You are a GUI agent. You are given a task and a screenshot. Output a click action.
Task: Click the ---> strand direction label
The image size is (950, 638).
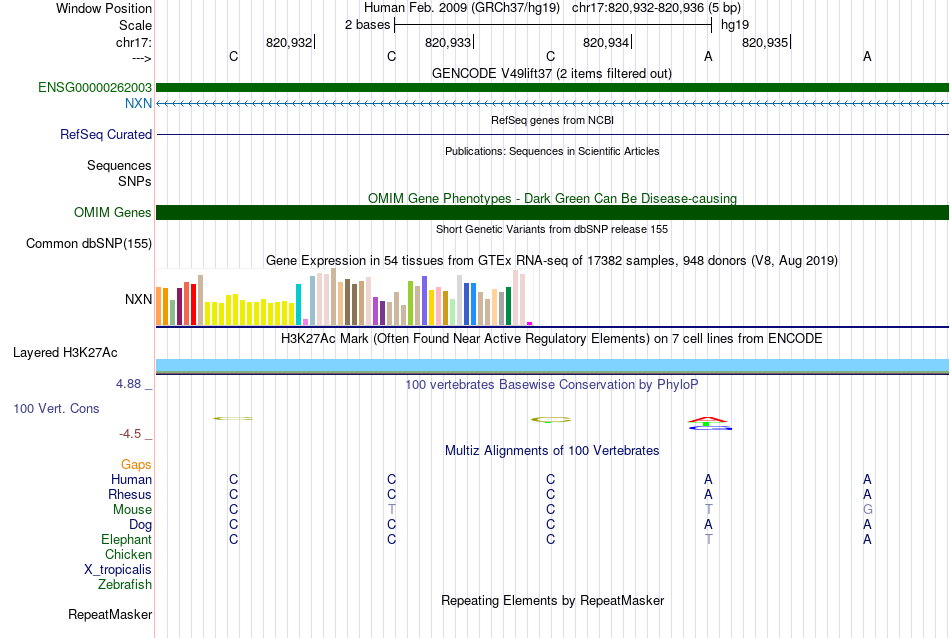click(141, 58)
